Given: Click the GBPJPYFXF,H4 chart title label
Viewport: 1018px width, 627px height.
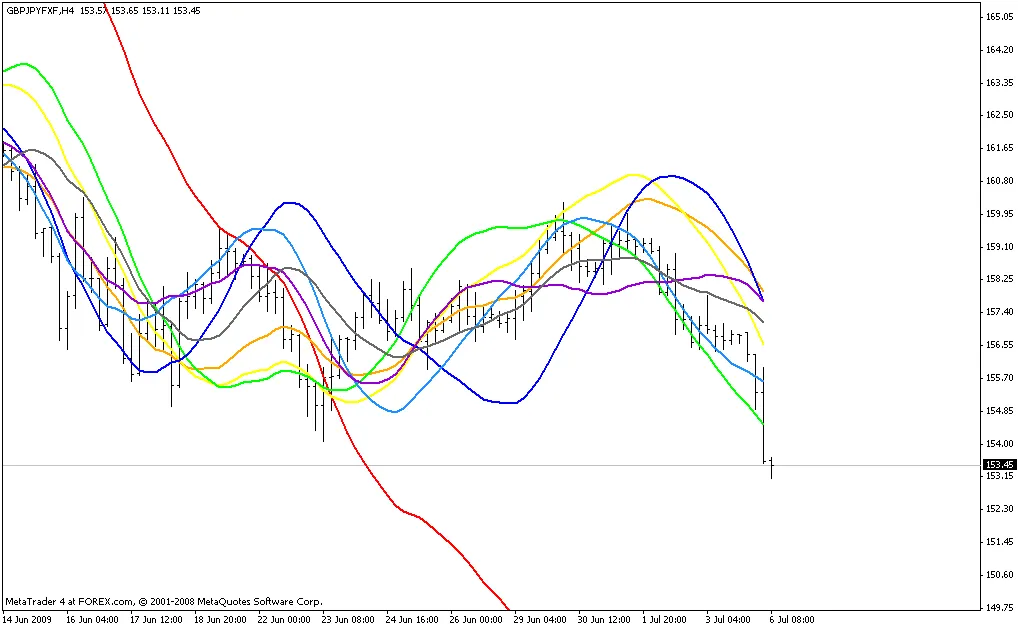Looking at the screenshot, I should pos(40,10).
